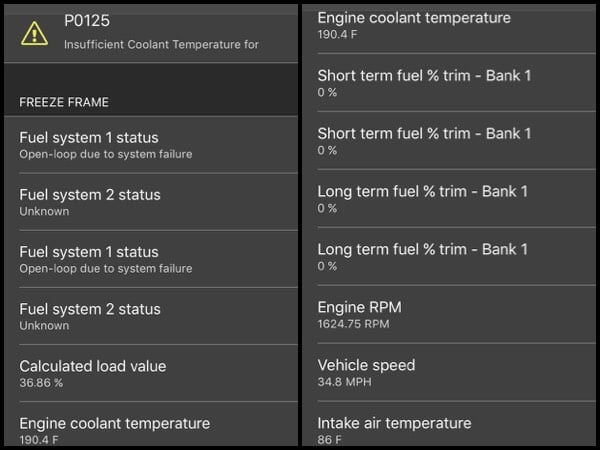
Task: Open Engine coolant temperature in right panel
Action: tap(448, 29)
